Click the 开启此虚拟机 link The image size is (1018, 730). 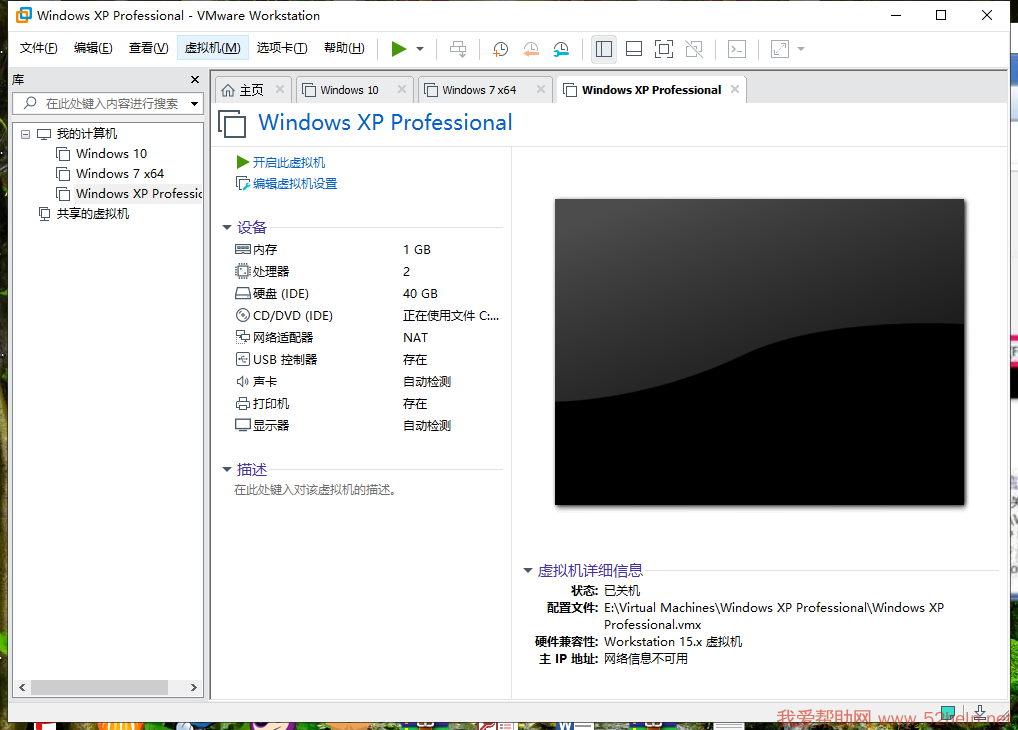coord(288,162)
